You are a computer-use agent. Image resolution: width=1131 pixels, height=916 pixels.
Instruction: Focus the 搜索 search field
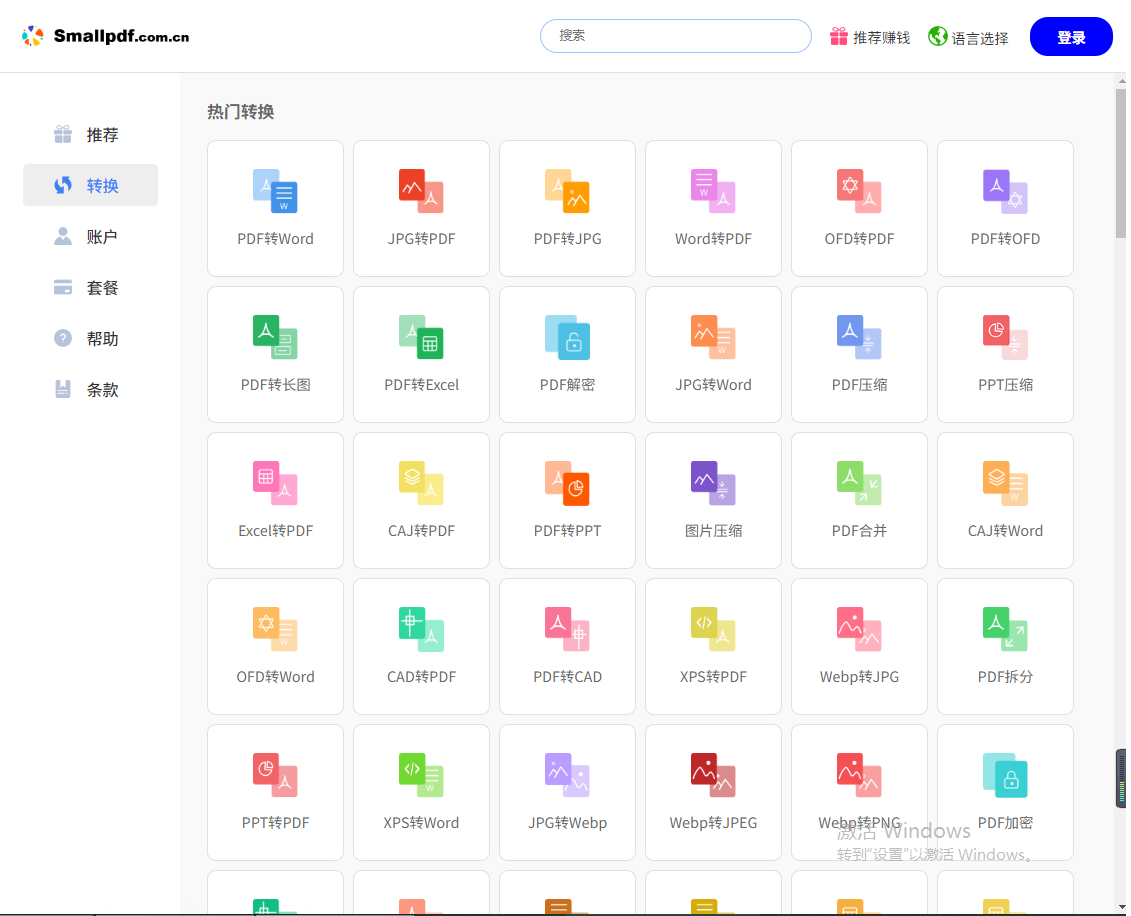click(x=675, y=36)
